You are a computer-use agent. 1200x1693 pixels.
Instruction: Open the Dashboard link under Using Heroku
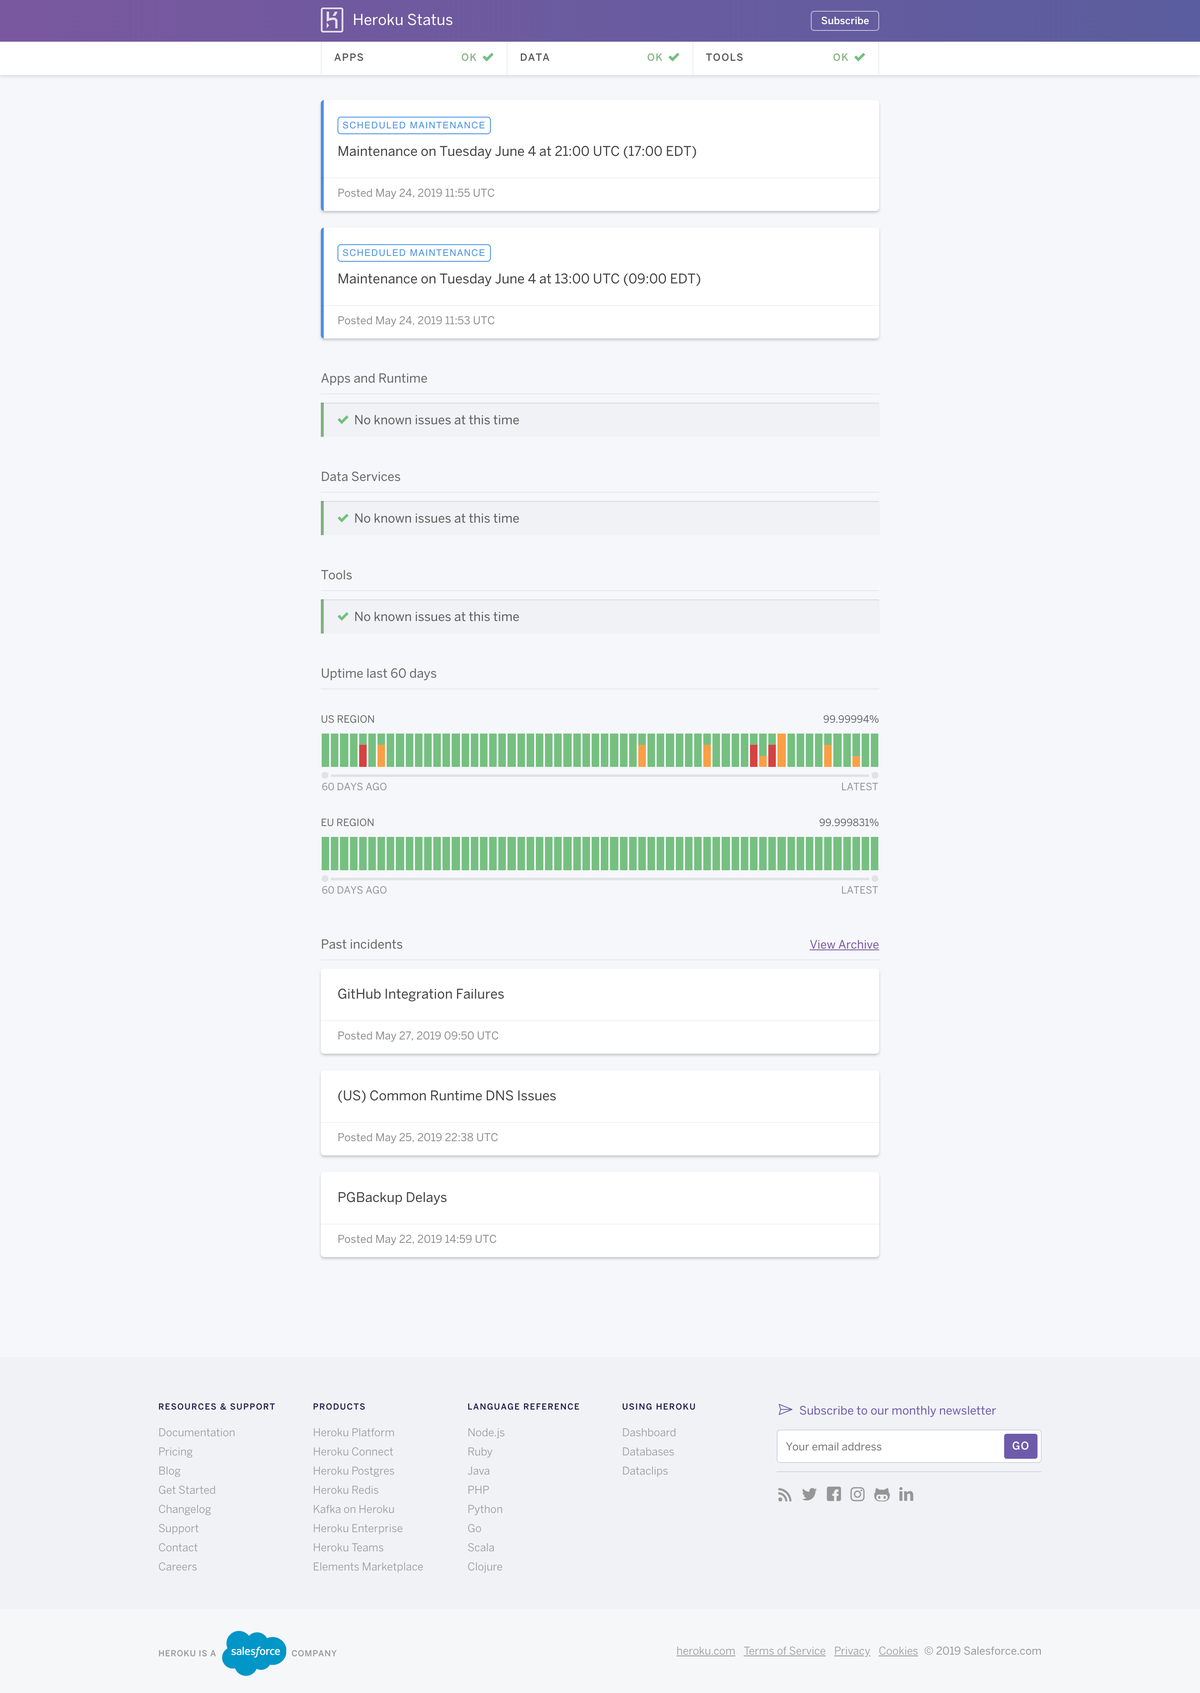point(649,1433)
